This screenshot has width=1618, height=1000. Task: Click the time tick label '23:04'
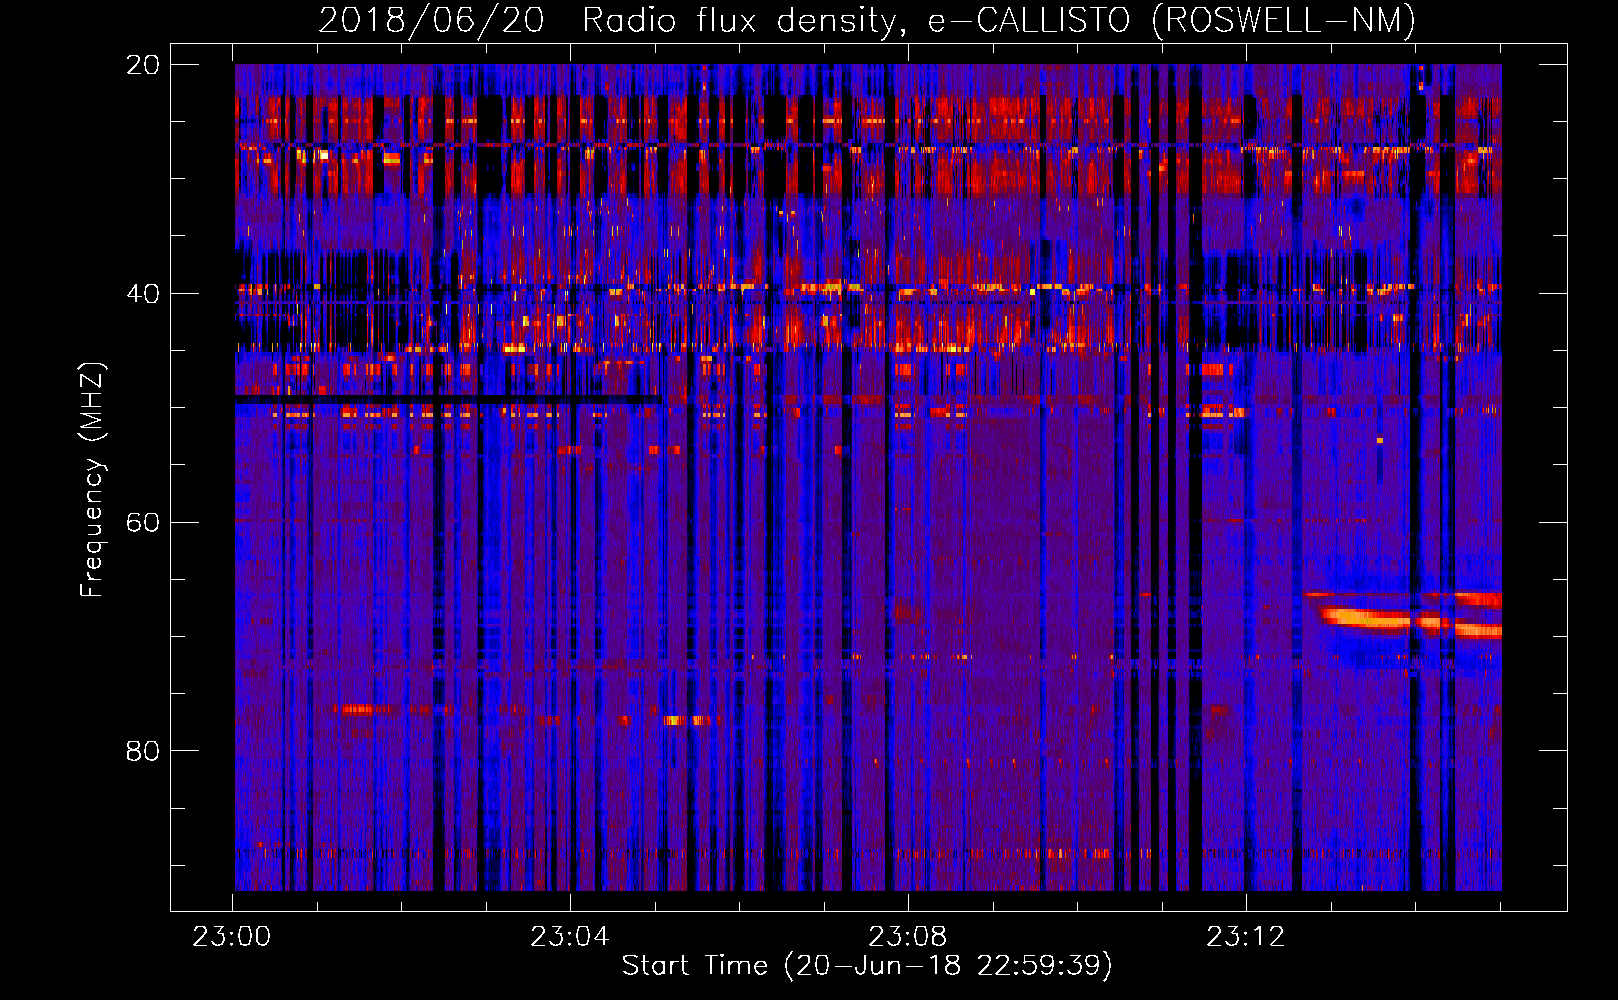click(570, 936)
